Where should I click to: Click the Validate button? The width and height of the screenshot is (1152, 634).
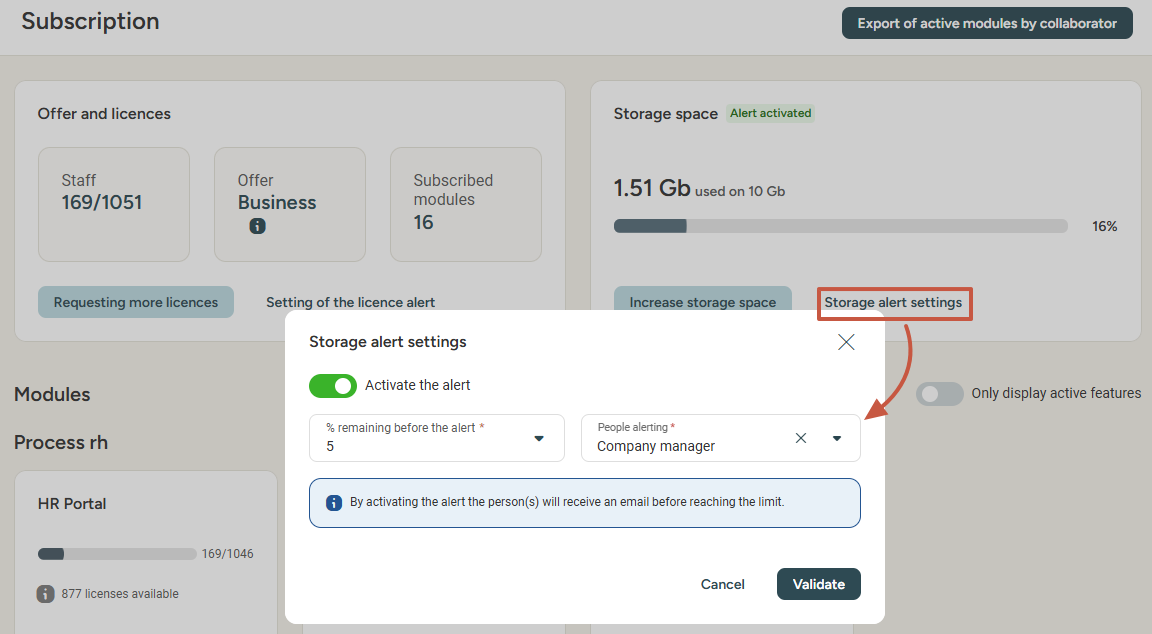818,584
